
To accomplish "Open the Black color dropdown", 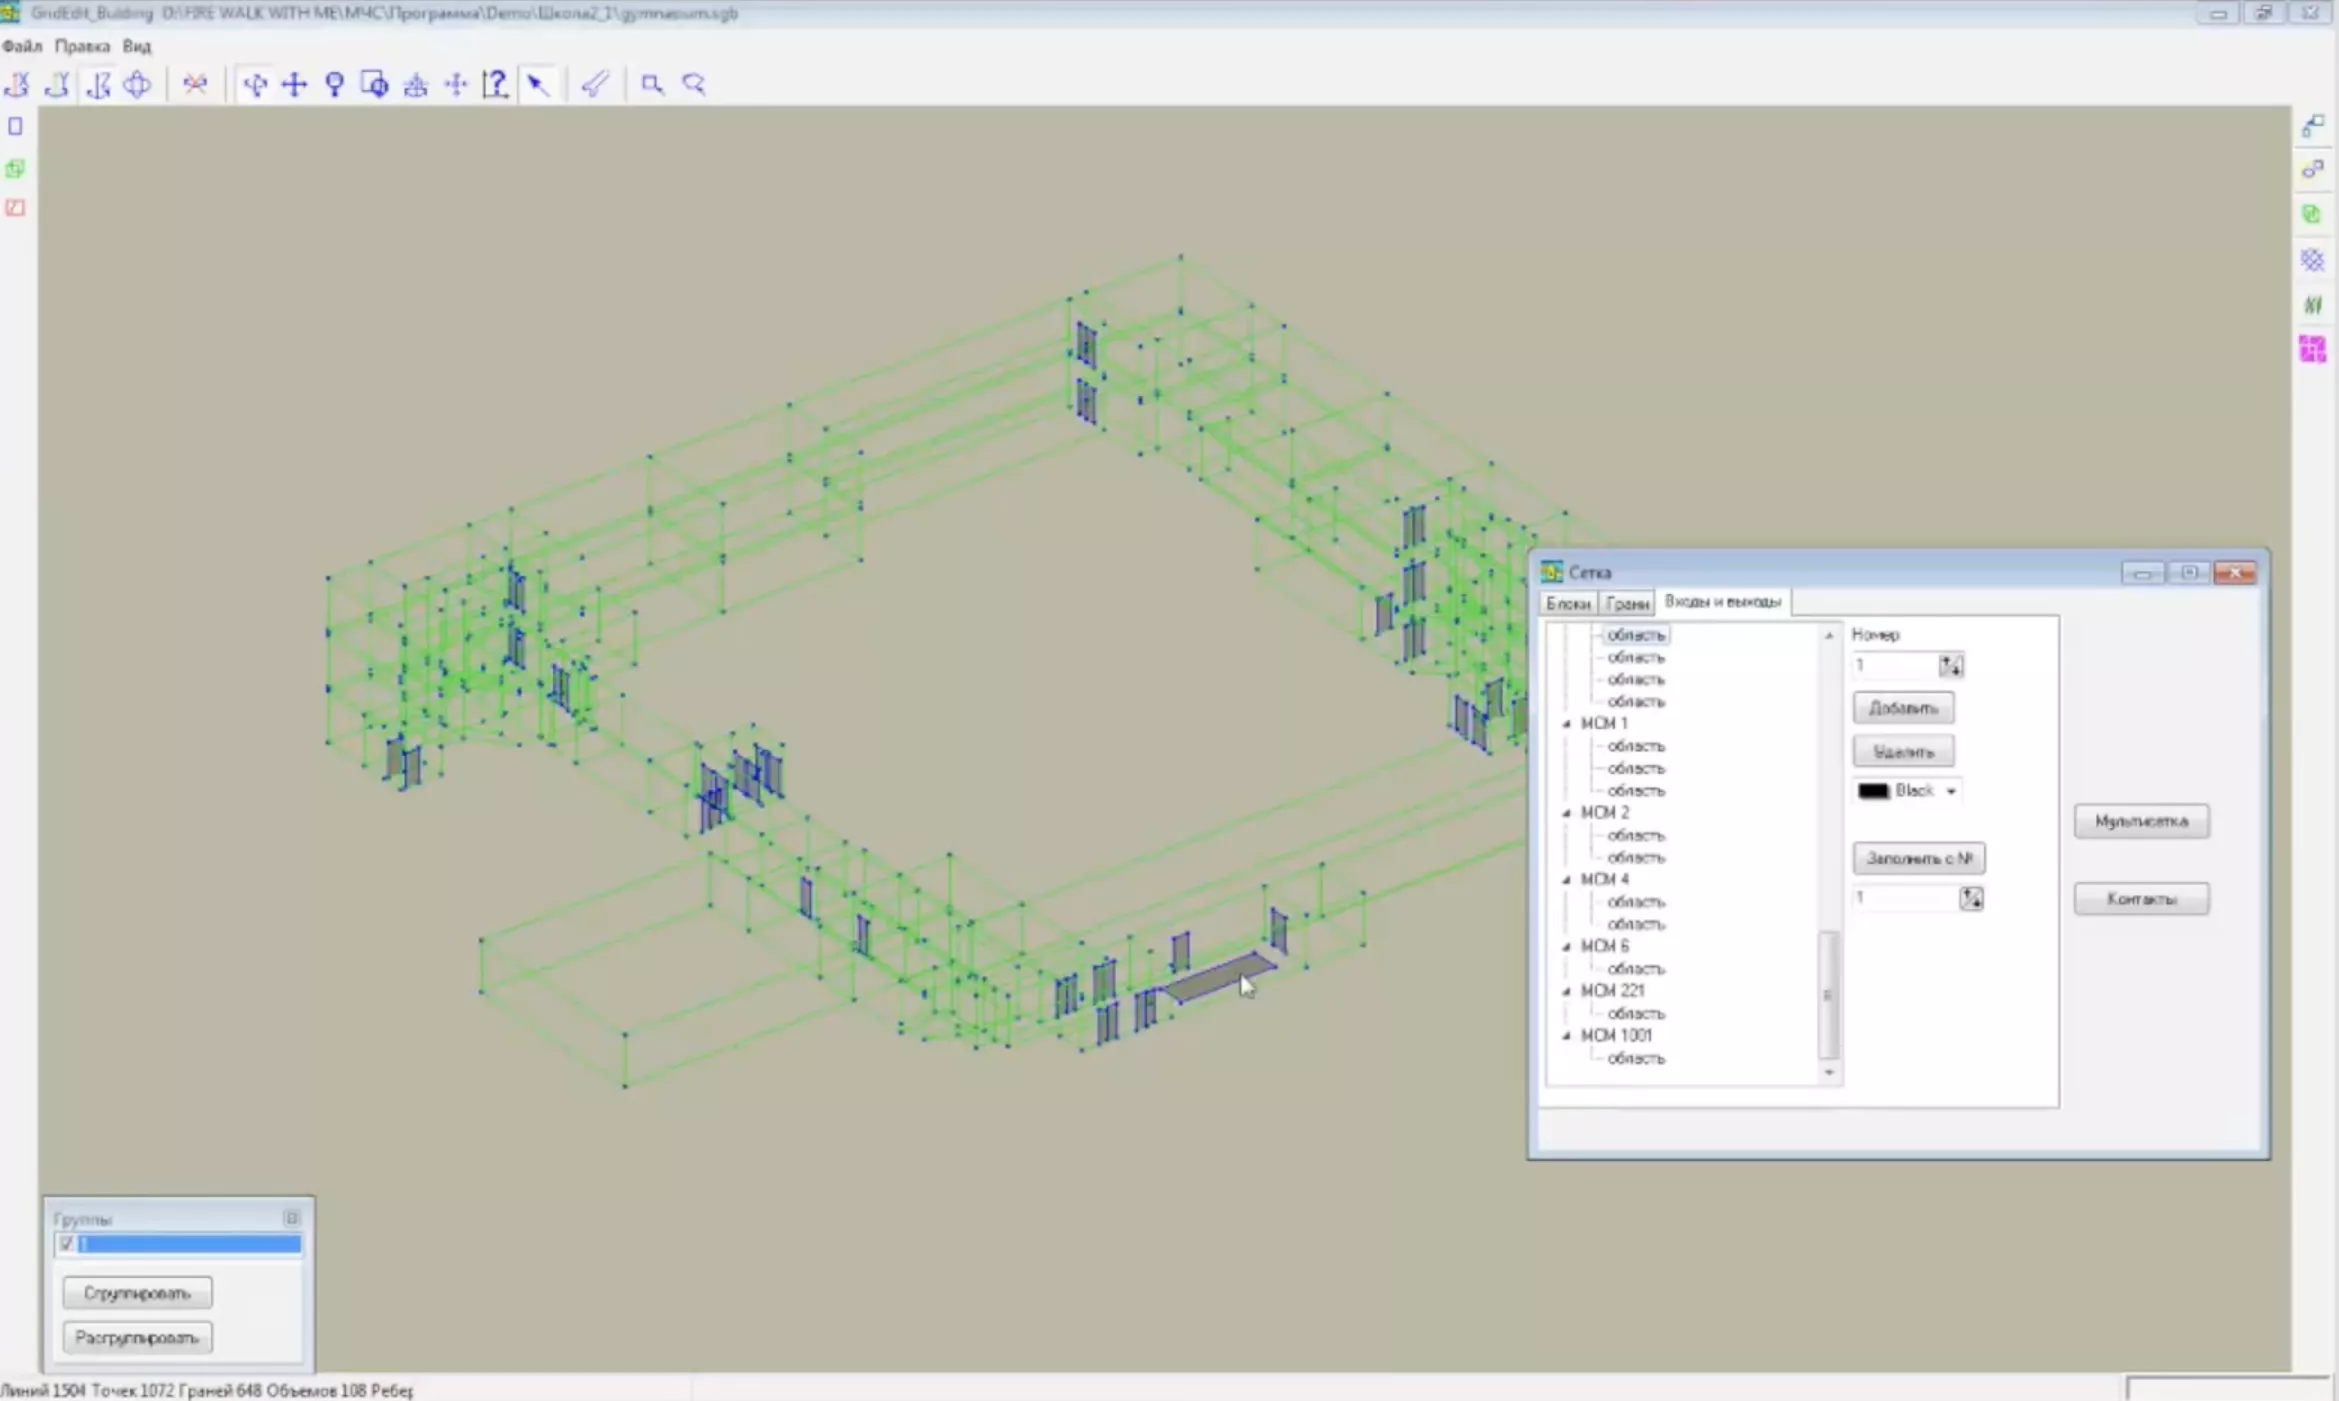I will click(1950, 791).
